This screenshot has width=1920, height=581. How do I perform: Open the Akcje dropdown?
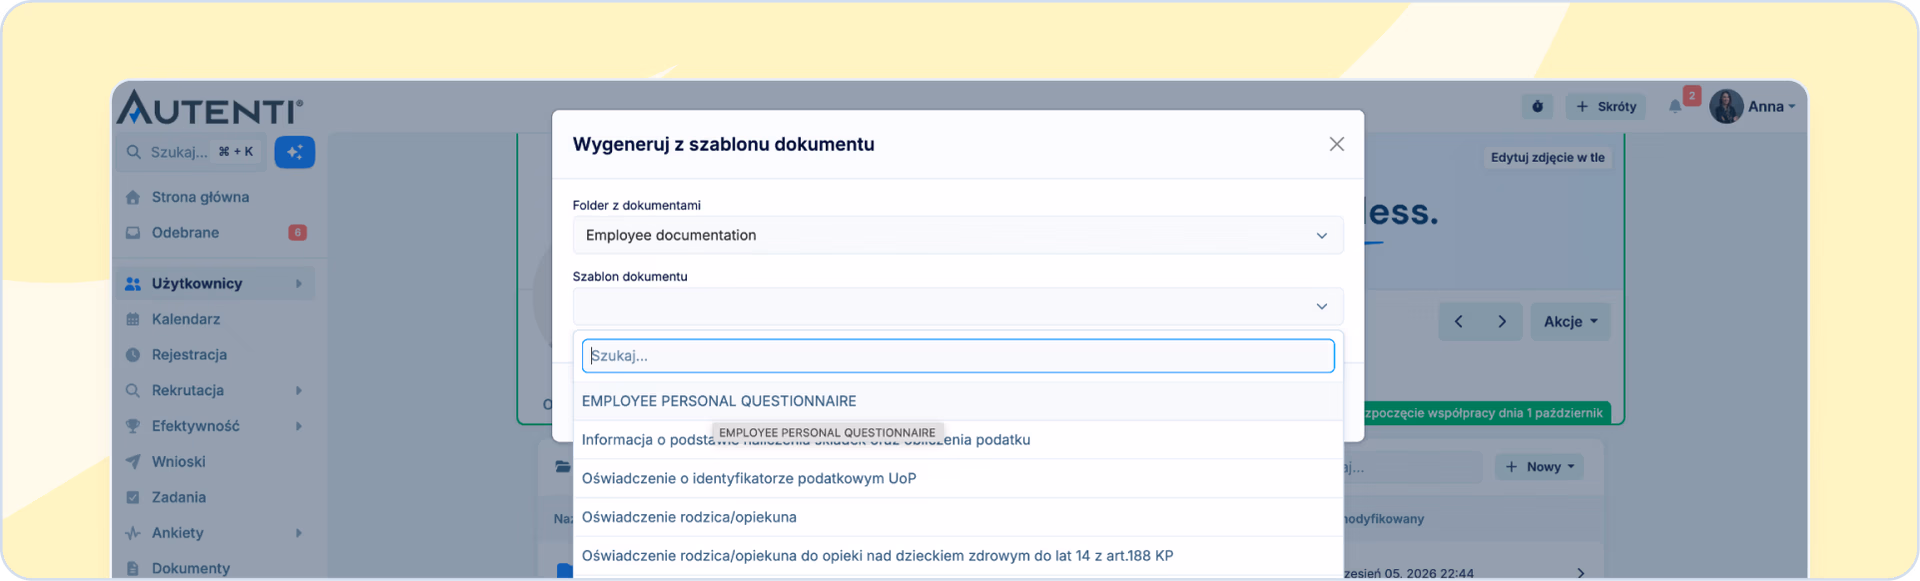coord(1570,322)
